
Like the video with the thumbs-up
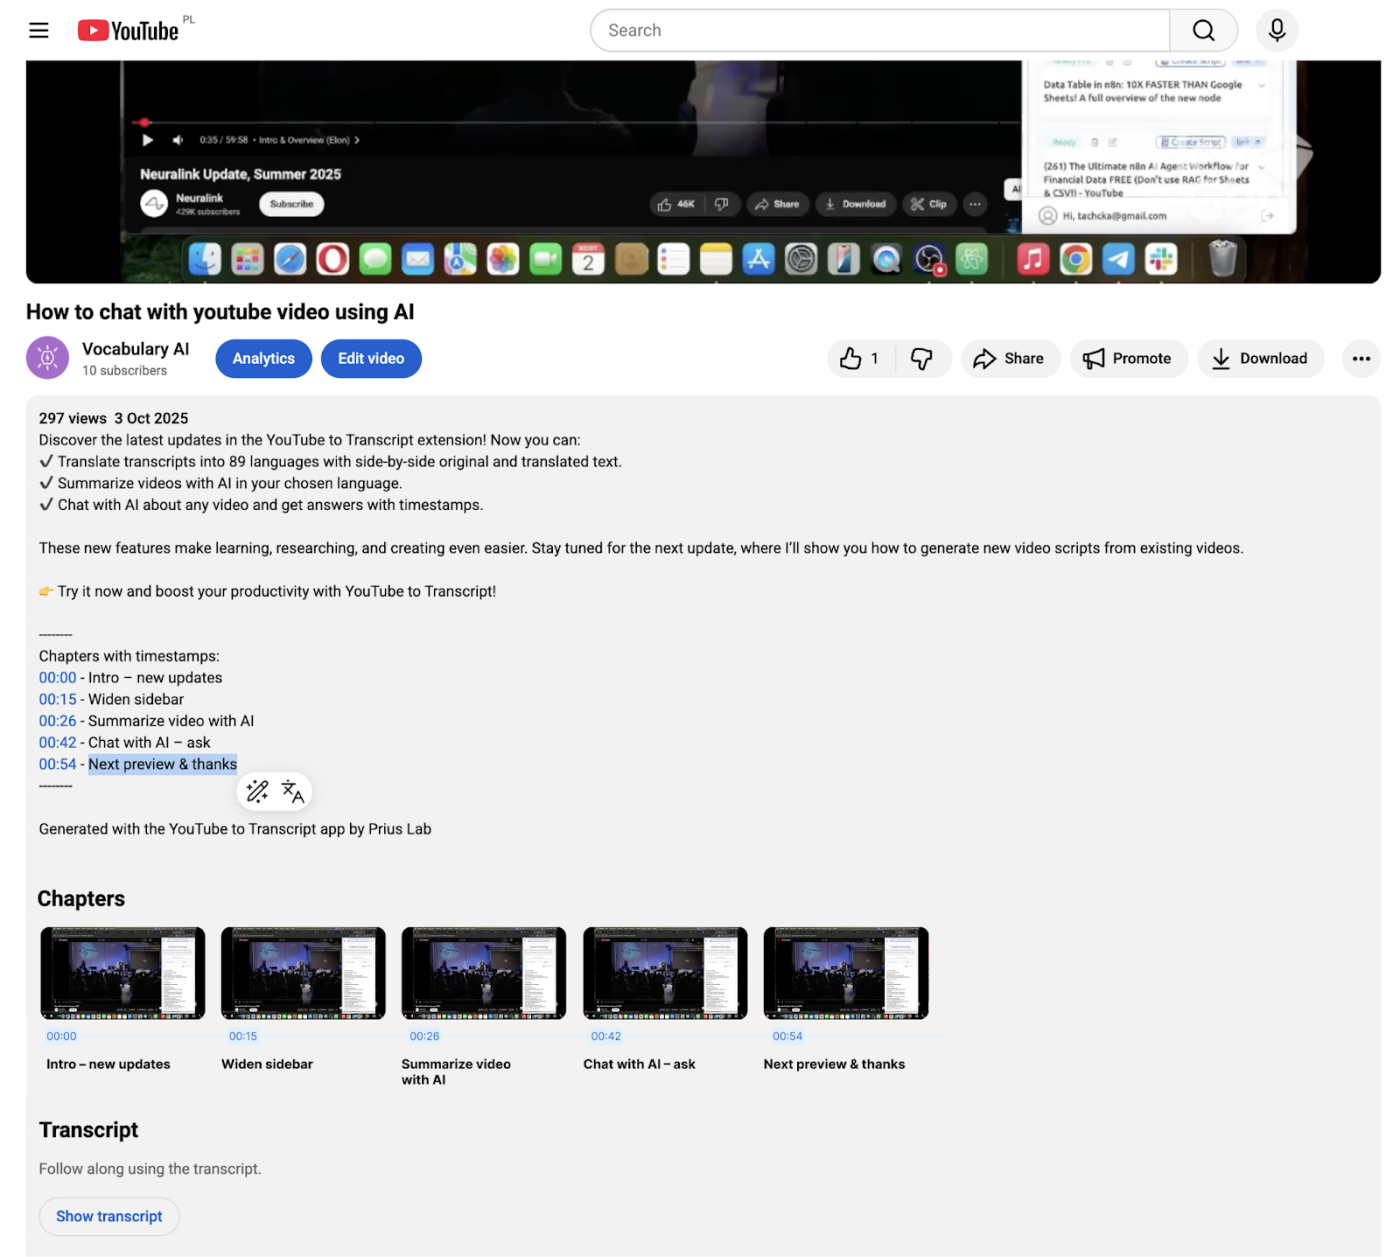pos(852,358)
